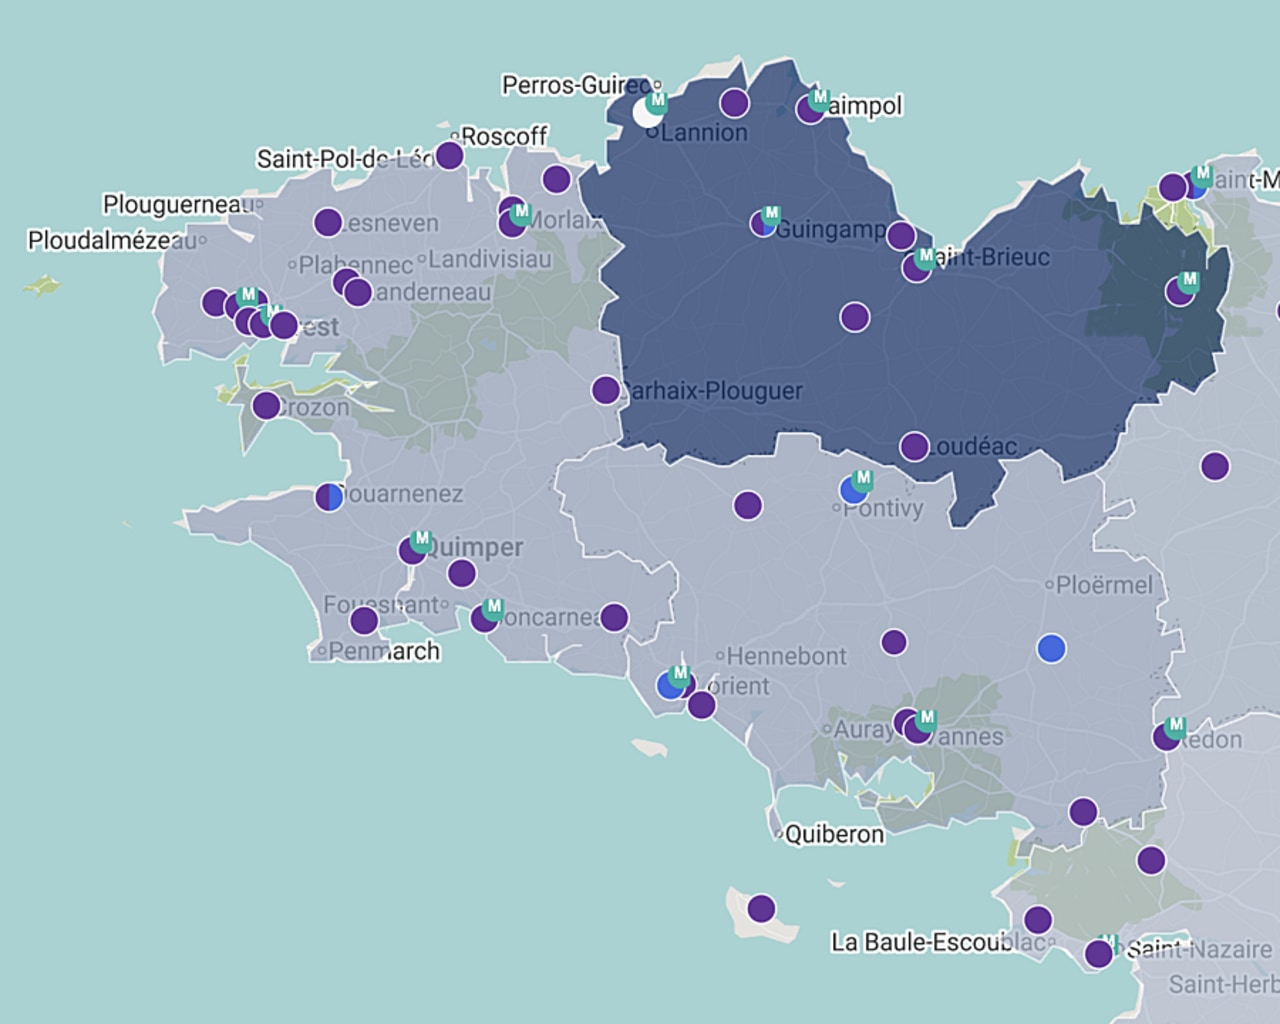The width and height of the screenshot is (1280, 1024).
Task: Select the purple marker just below Quimper
Action: pos(461,573)
